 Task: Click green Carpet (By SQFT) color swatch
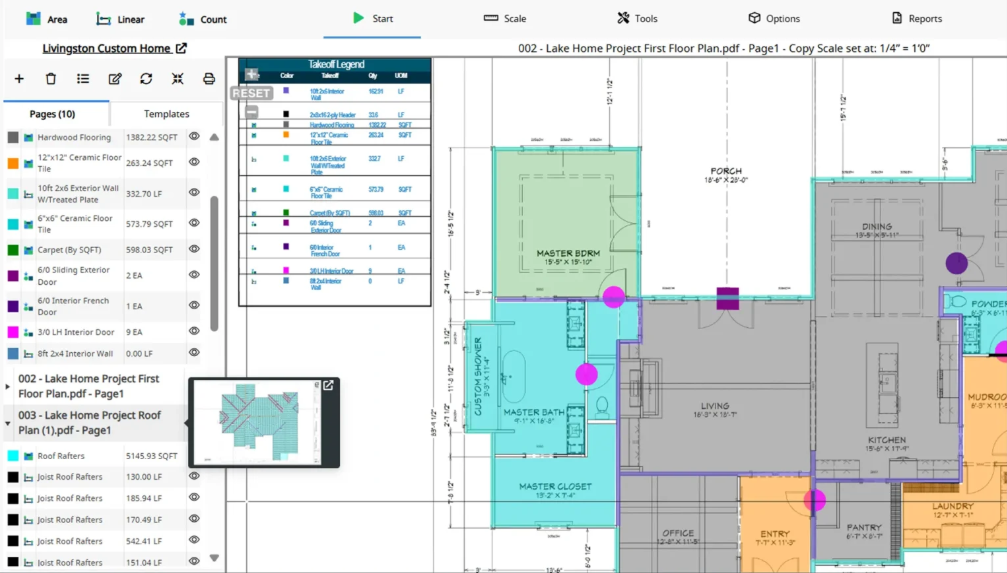tap(13, 250)
